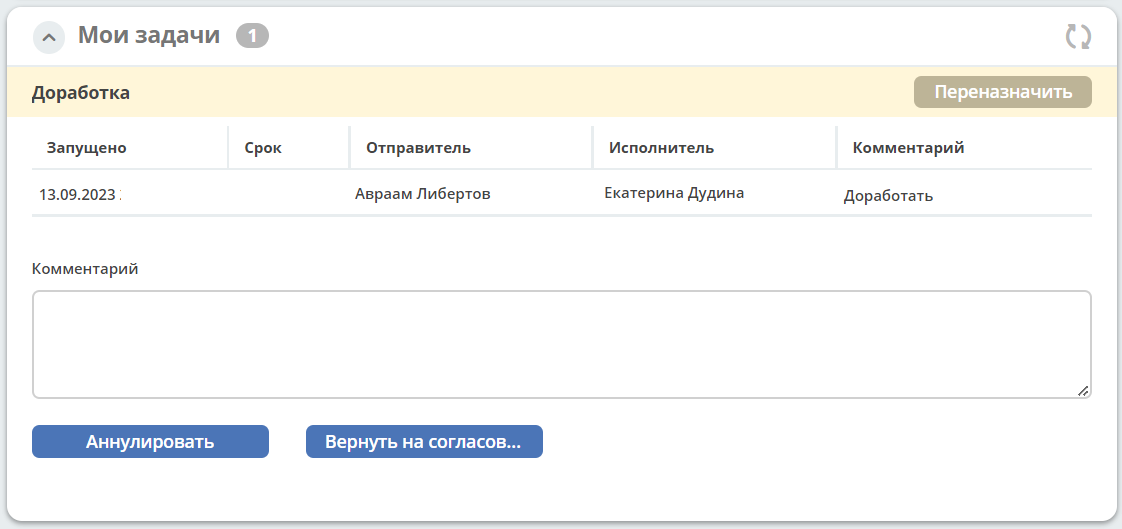Focus the Комментарий text area
The image size is (1122, 529).
click(562, 344)
